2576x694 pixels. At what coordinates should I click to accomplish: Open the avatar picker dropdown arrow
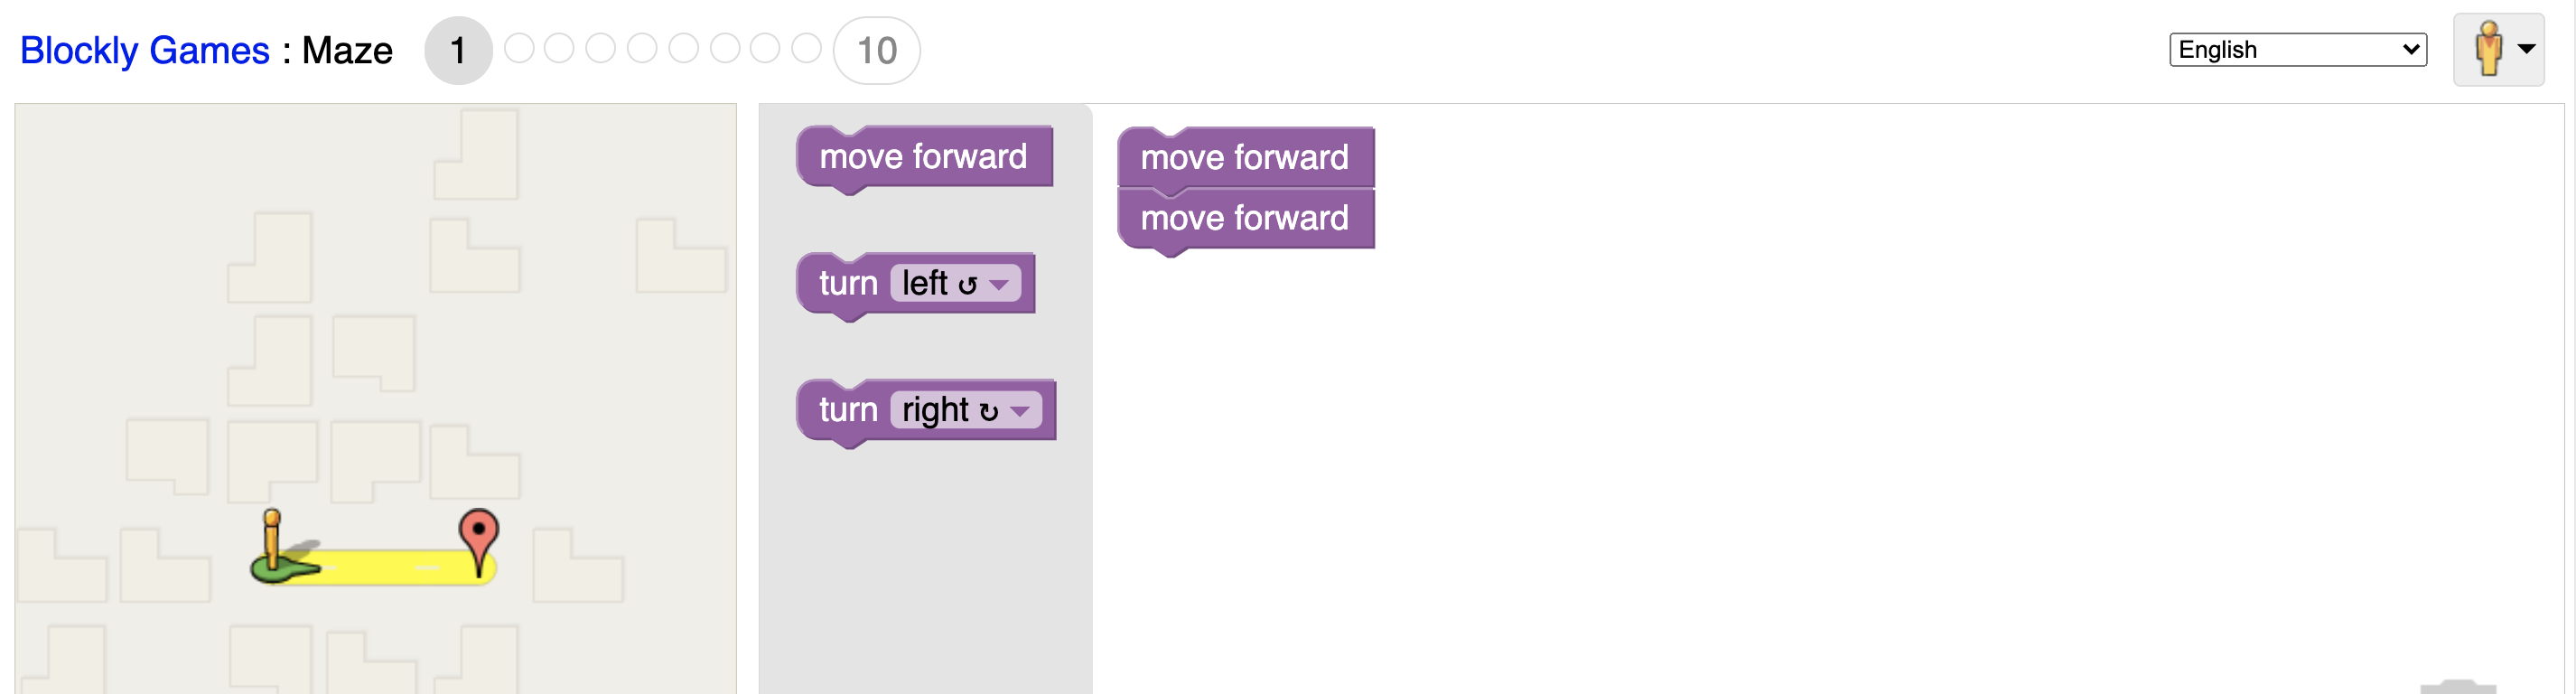pyautogui.click(x=2526, y=49)
